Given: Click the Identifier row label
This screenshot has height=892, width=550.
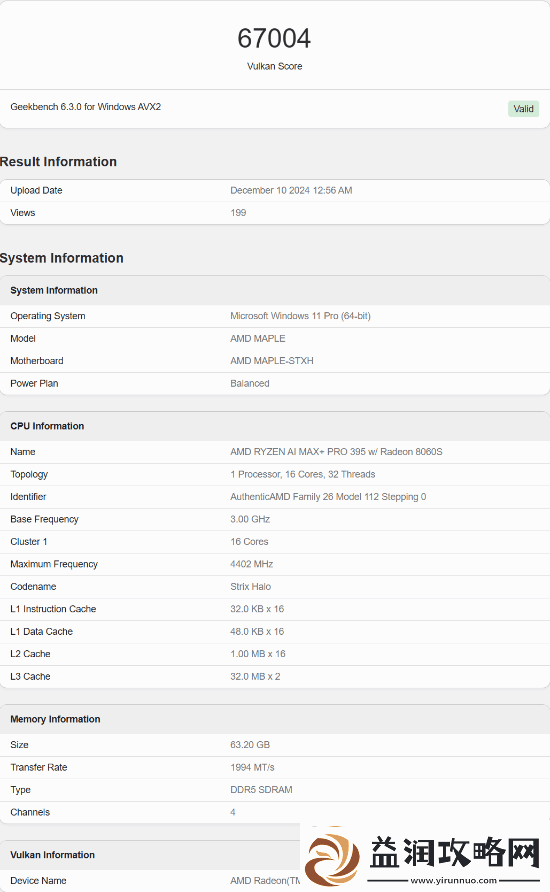Looking at the screenshot, I should [28, 497].
